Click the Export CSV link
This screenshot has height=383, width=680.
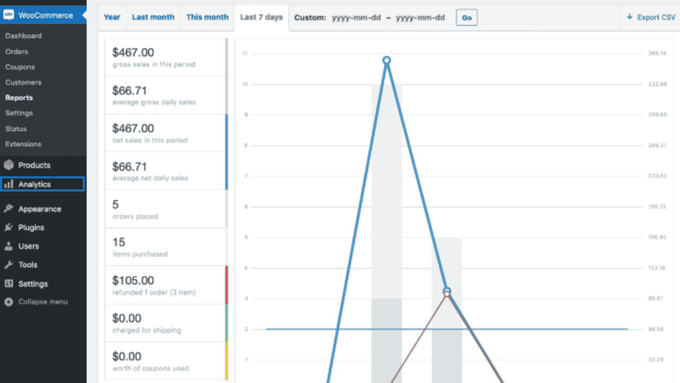(651, 17)
